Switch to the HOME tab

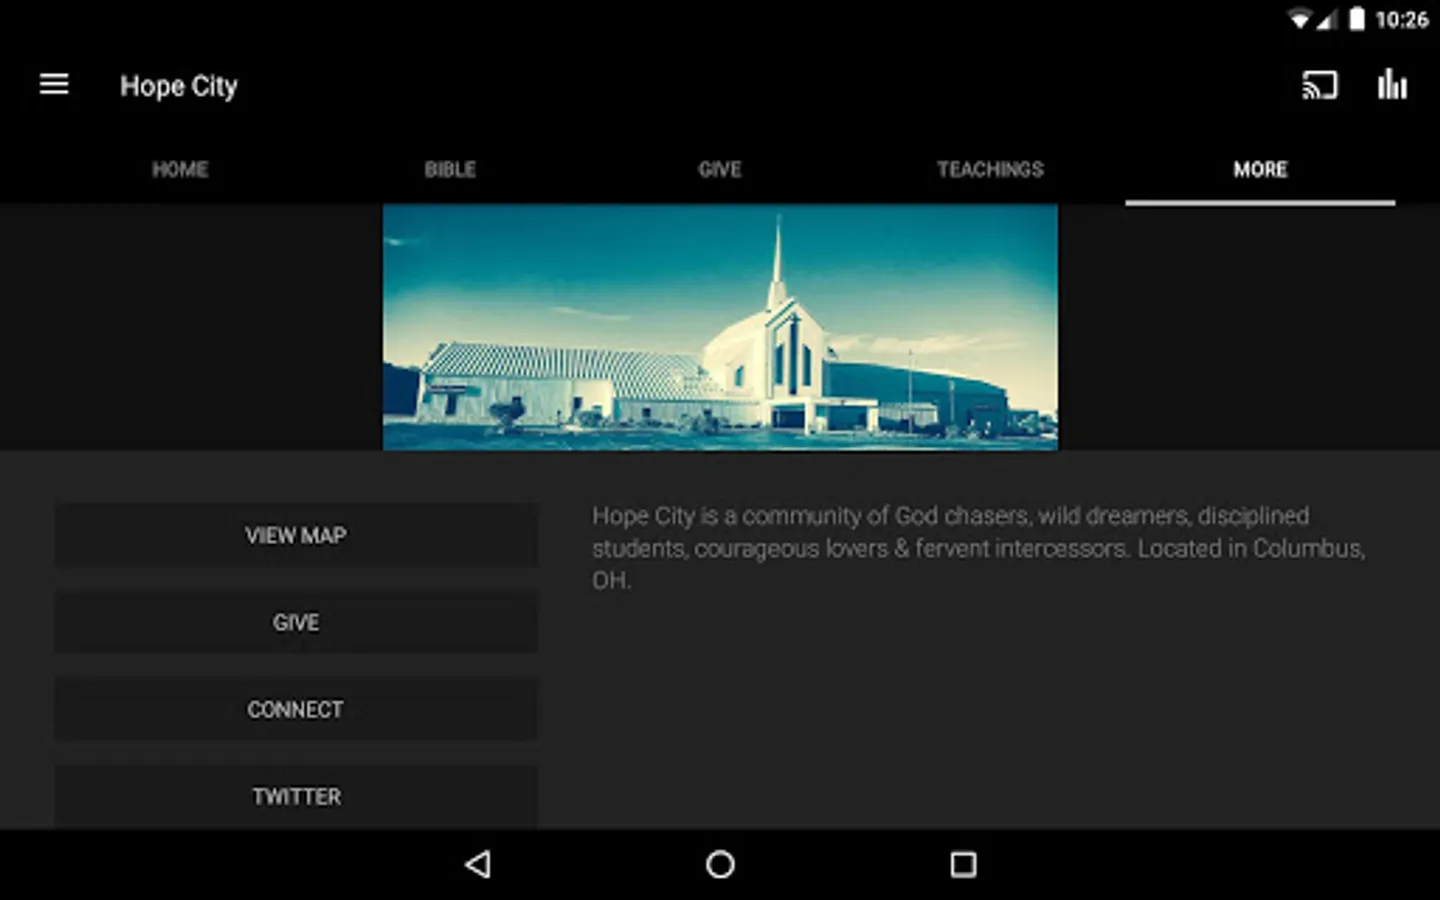pyautogui.click(x=180, y=169)
